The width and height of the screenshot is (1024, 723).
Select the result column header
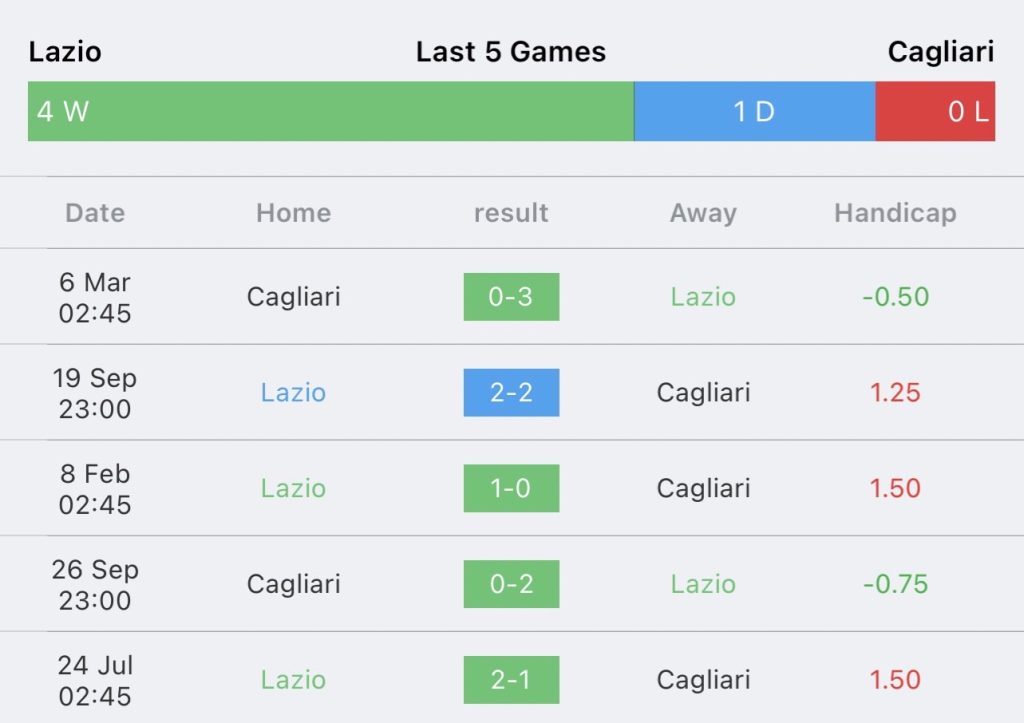pyautogui.click(x=511, y=213)
